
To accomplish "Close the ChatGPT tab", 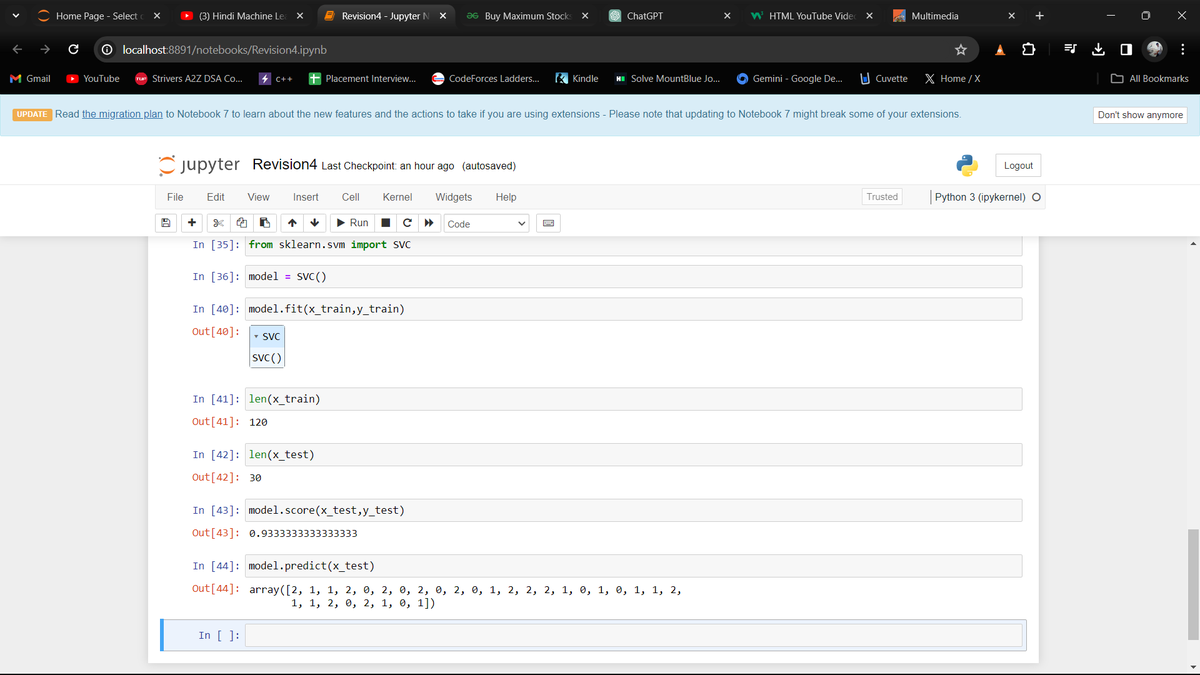I will pos(727,16).
